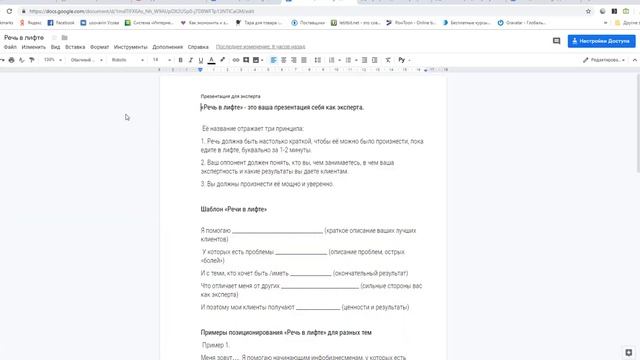640x360 pixels.
Task: Expand the Input tools dropdown arrow
Action: point(409,60)
